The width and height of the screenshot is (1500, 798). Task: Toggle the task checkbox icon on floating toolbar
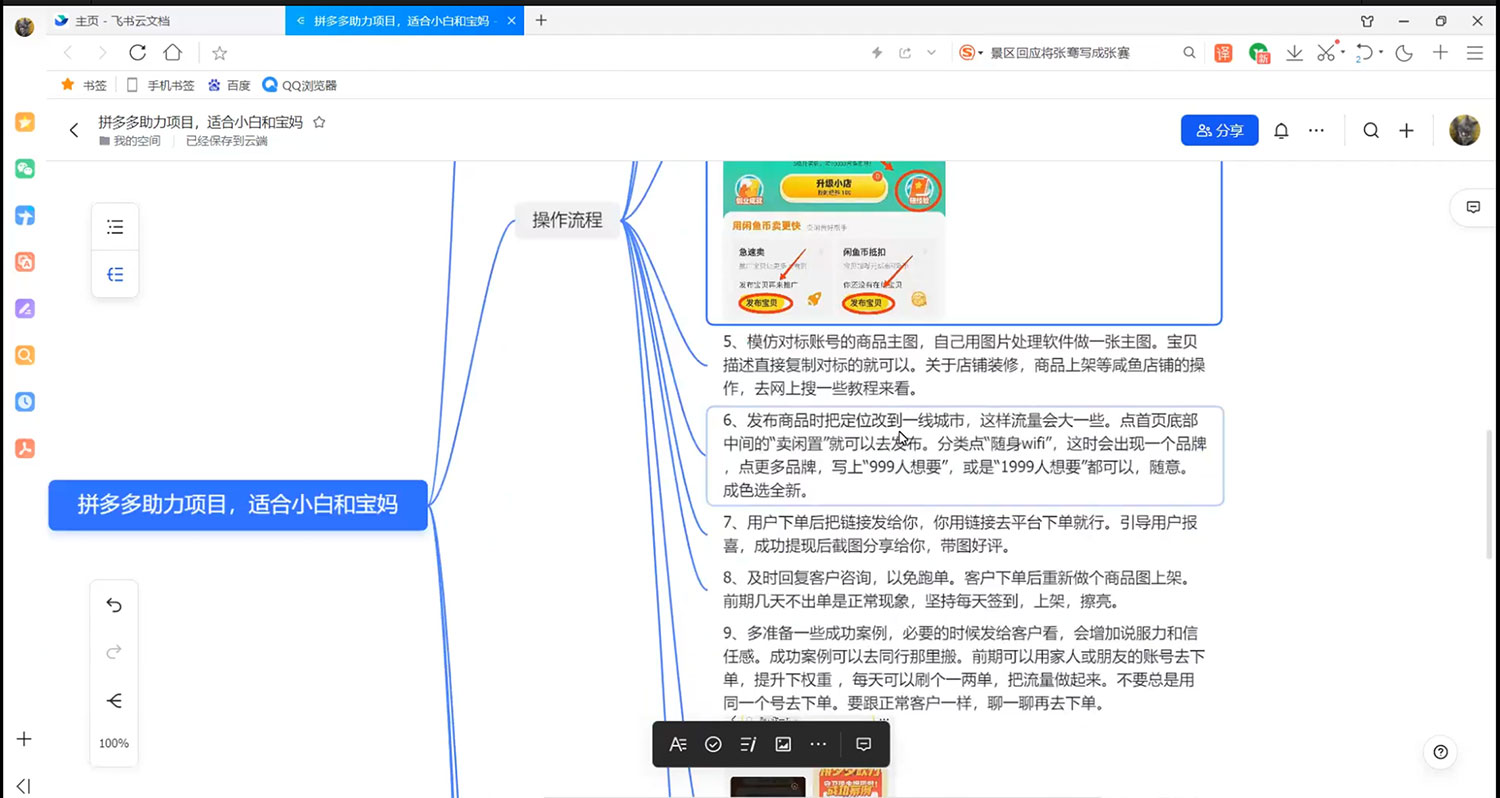point(713,744)
